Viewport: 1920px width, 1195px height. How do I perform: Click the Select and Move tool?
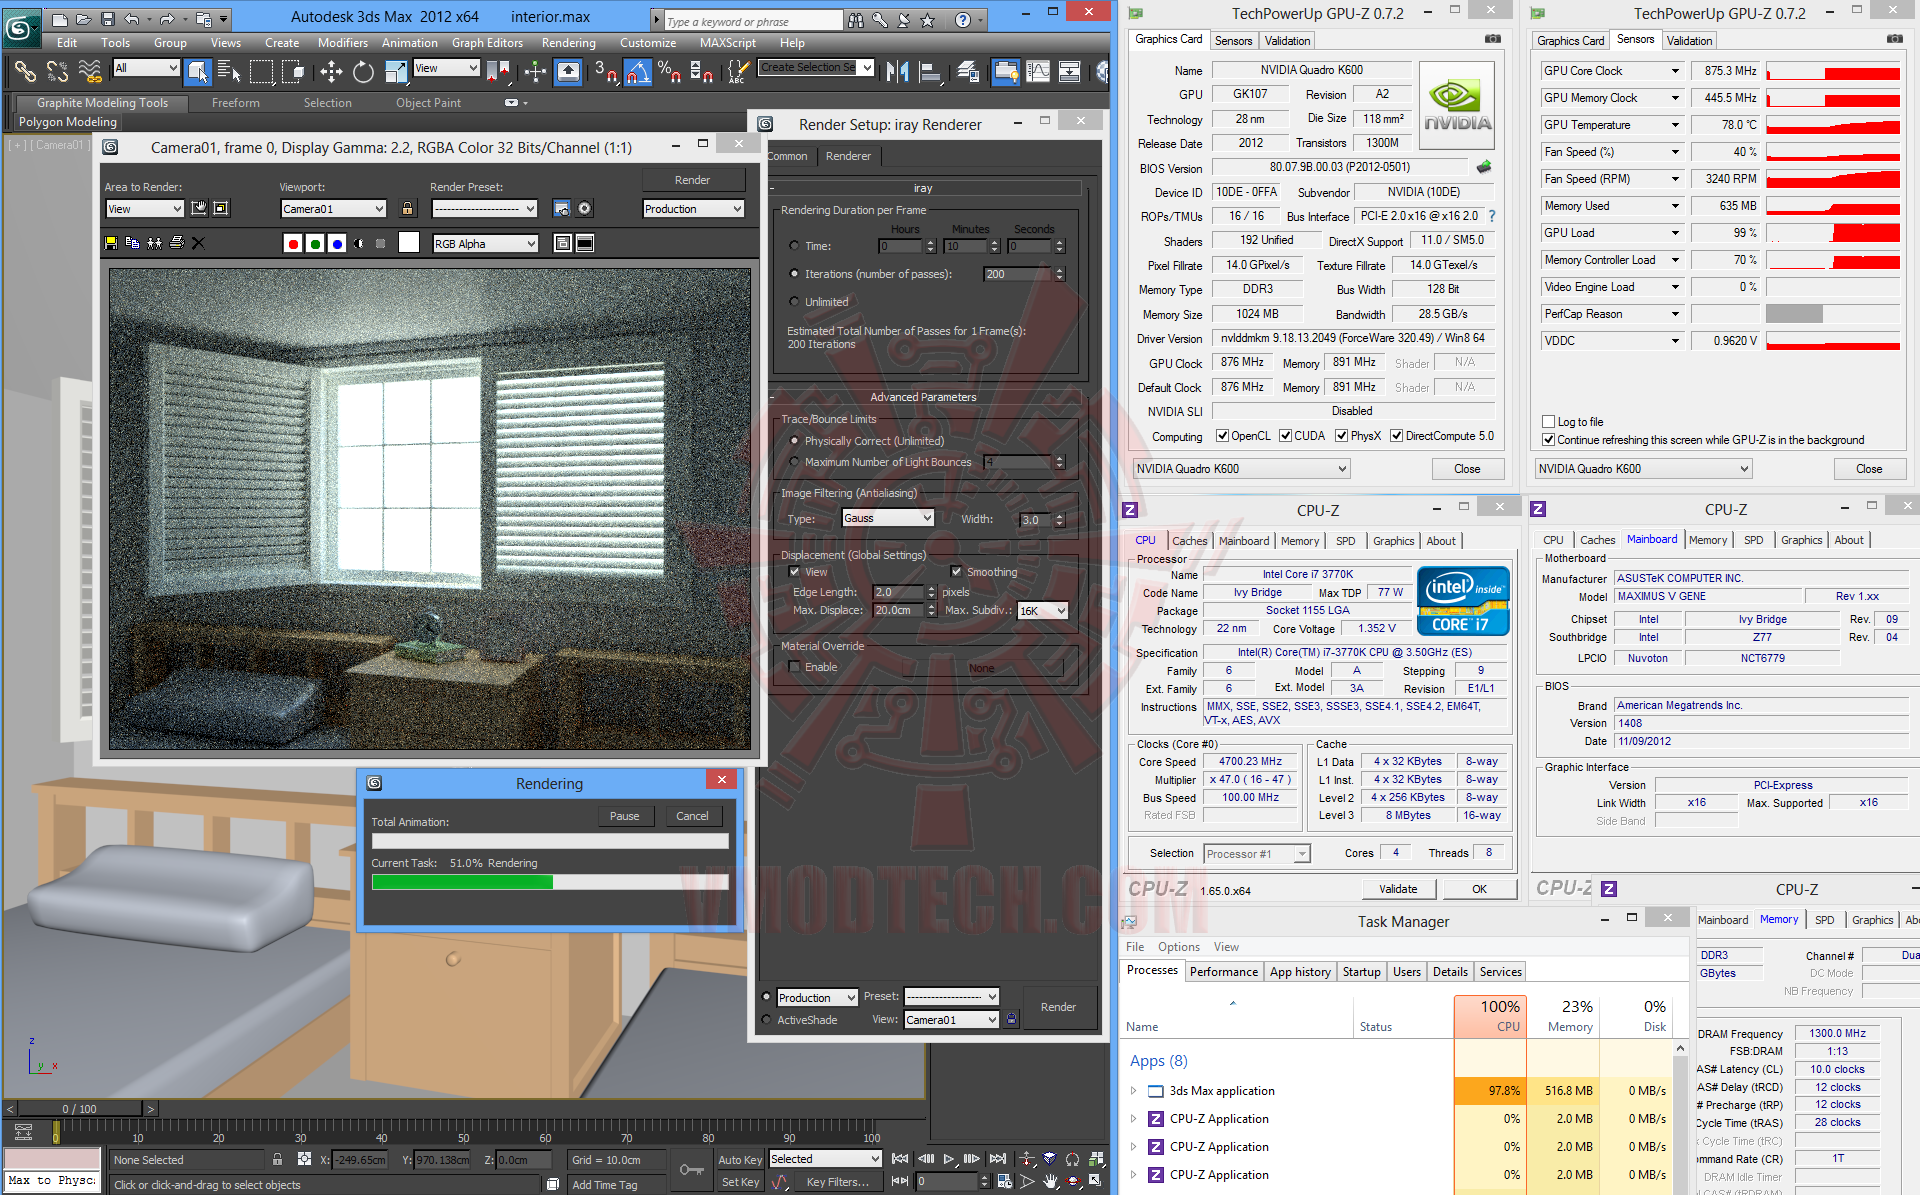(x=330, y=71)
